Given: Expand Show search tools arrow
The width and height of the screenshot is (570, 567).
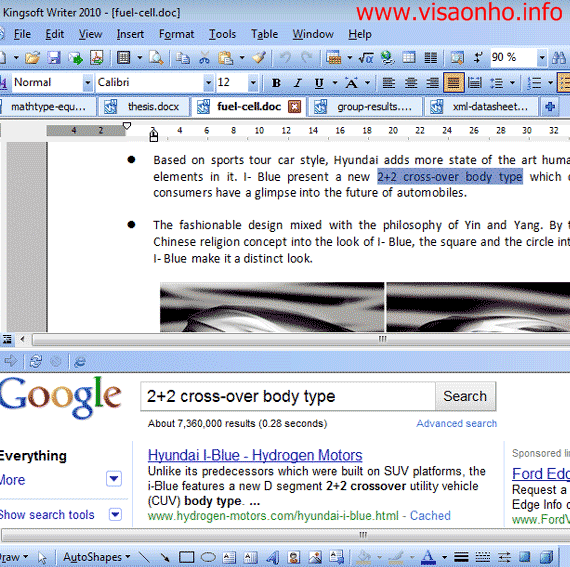Looking at the screenshot, I should [115, 514].
